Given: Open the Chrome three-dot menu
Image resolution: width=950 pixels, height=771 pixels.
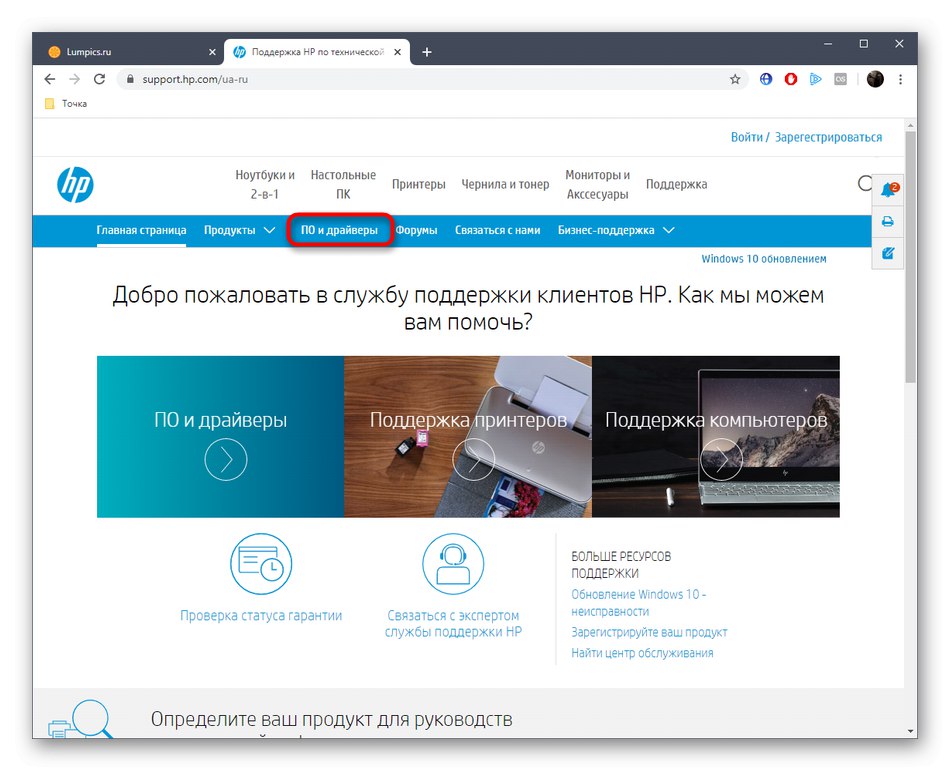Looking at the screenshot, I should click(900, 79).
